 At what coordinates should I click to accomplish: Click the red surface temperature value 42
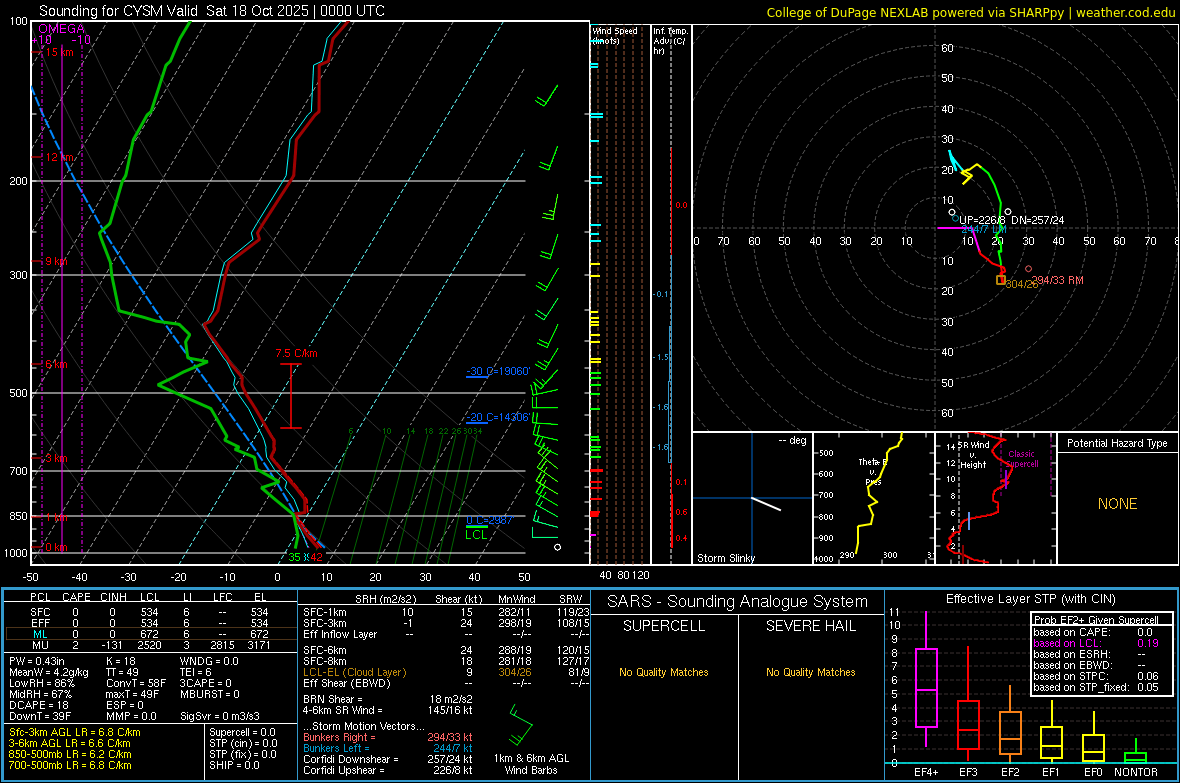pos(317,557)
